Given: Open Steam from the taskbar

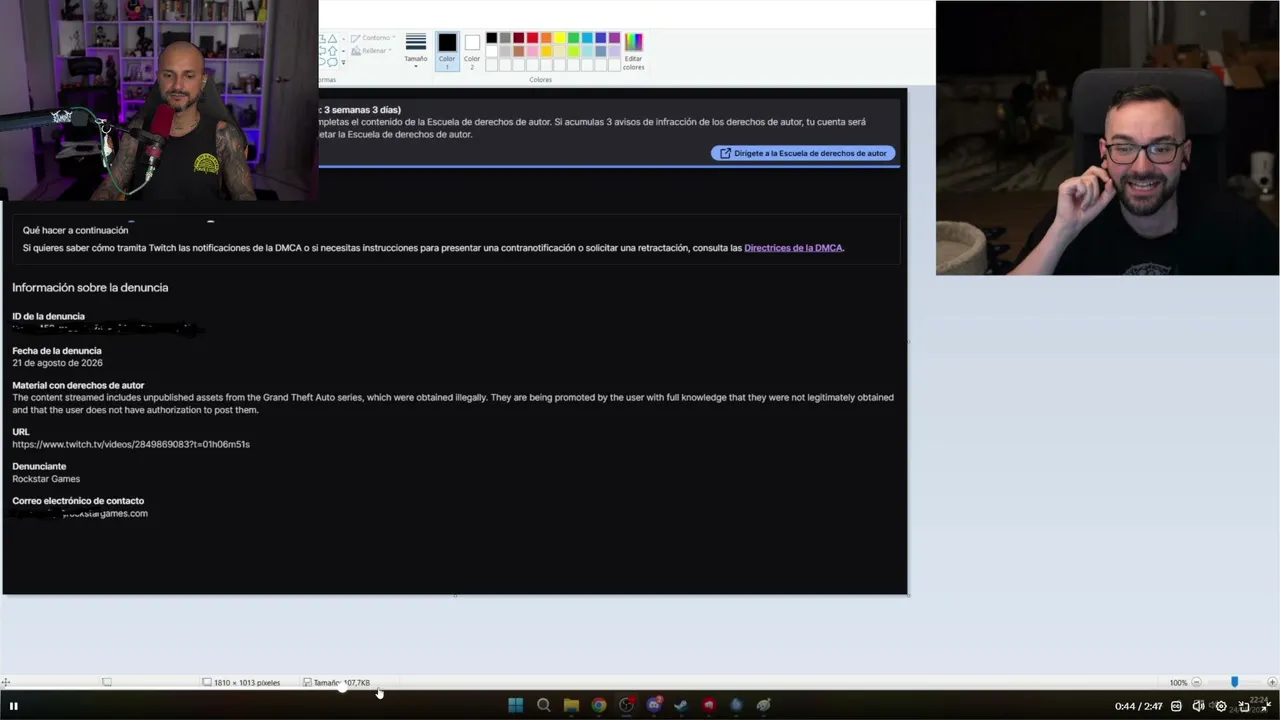Looking at the screenshot, I should [681, 705].
